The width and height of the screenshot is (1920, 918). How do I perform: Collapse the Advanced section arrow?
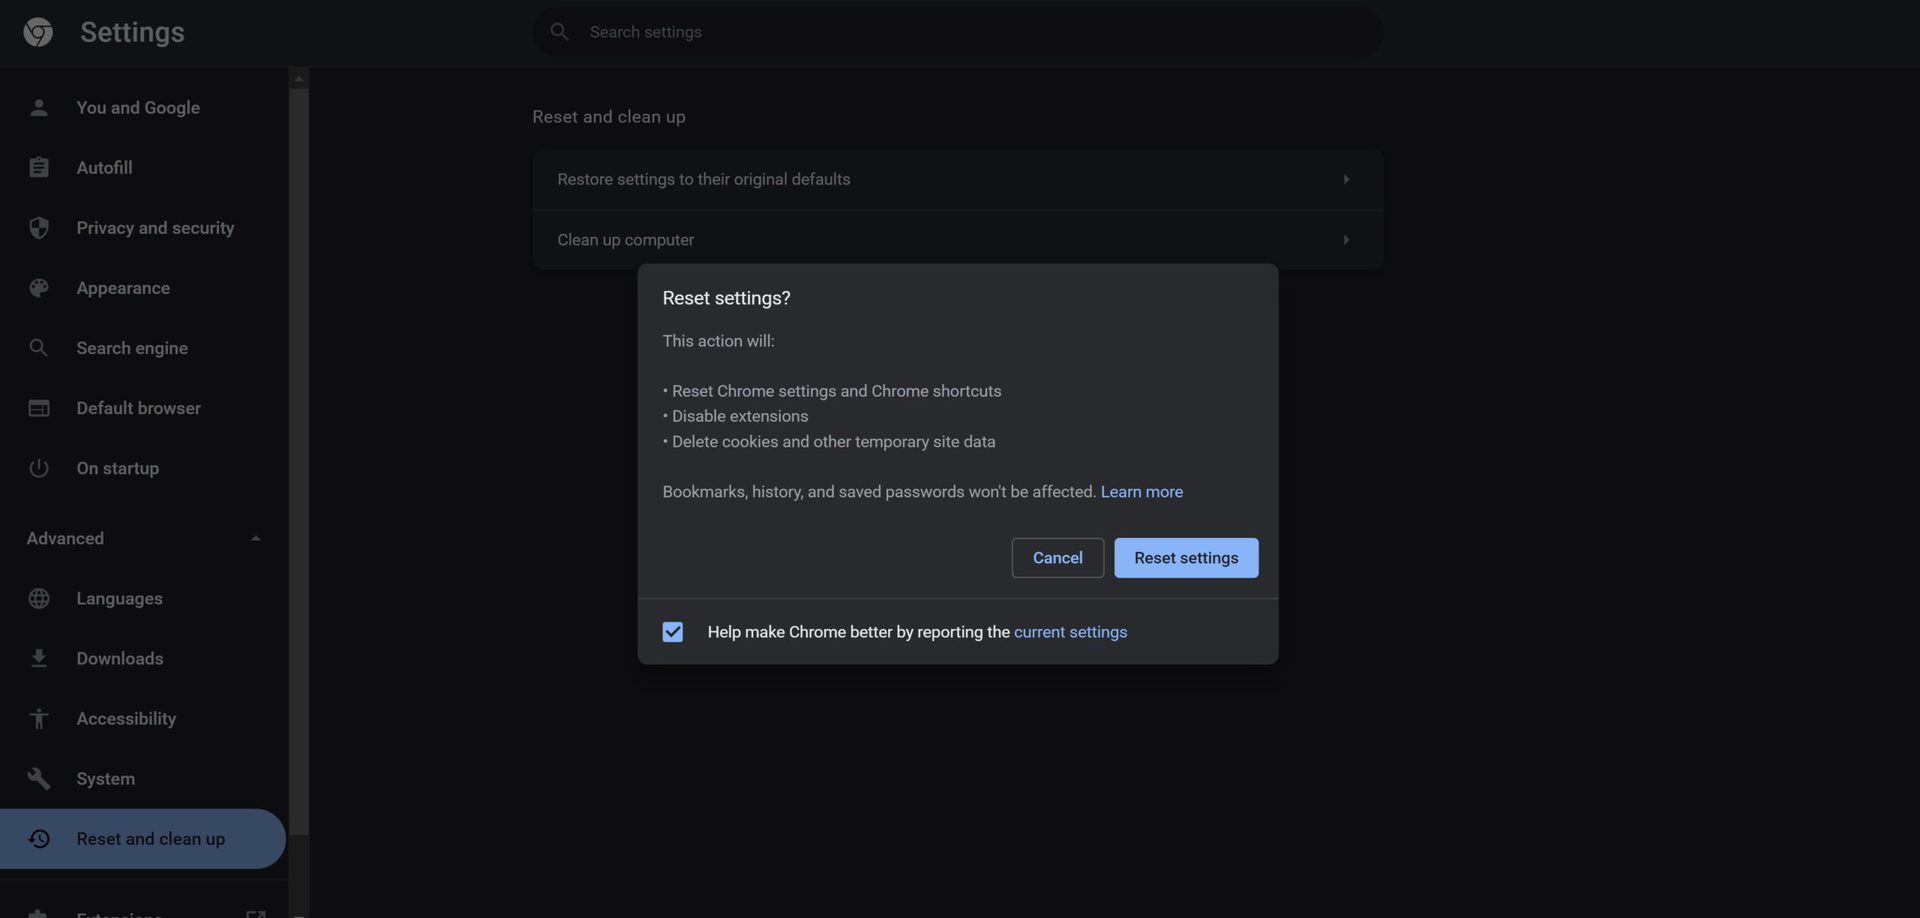tap(256, 538)
